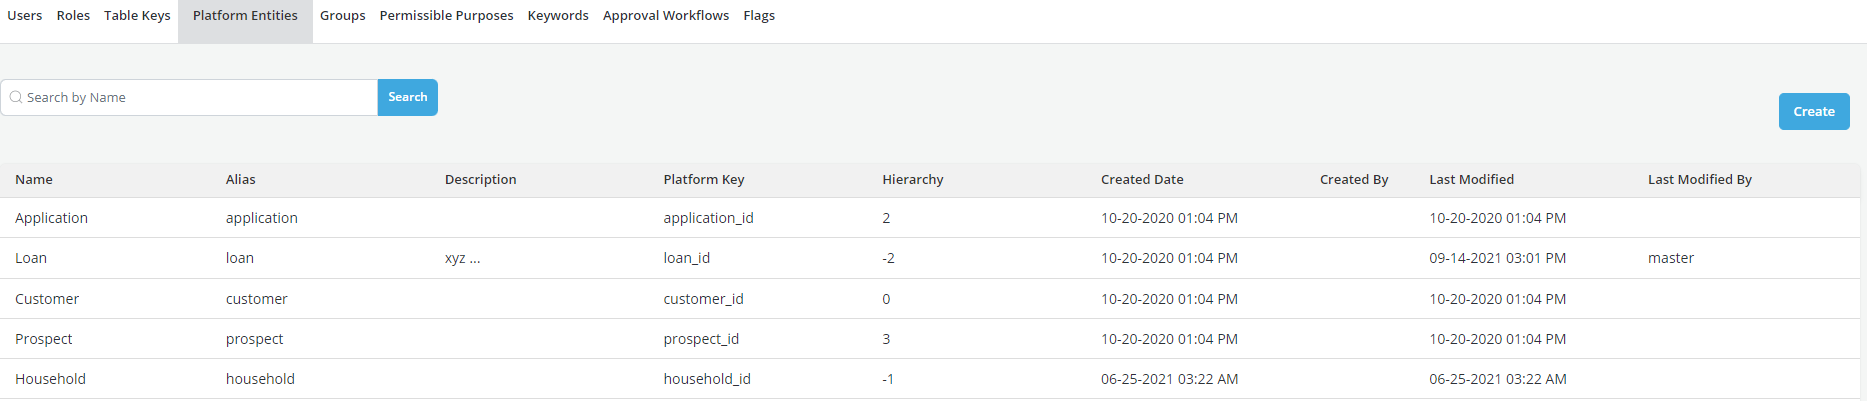Click the magnifier icon in search field
Image resolution: width=1867 pixels, height=401 pixels.
(16, 98)
